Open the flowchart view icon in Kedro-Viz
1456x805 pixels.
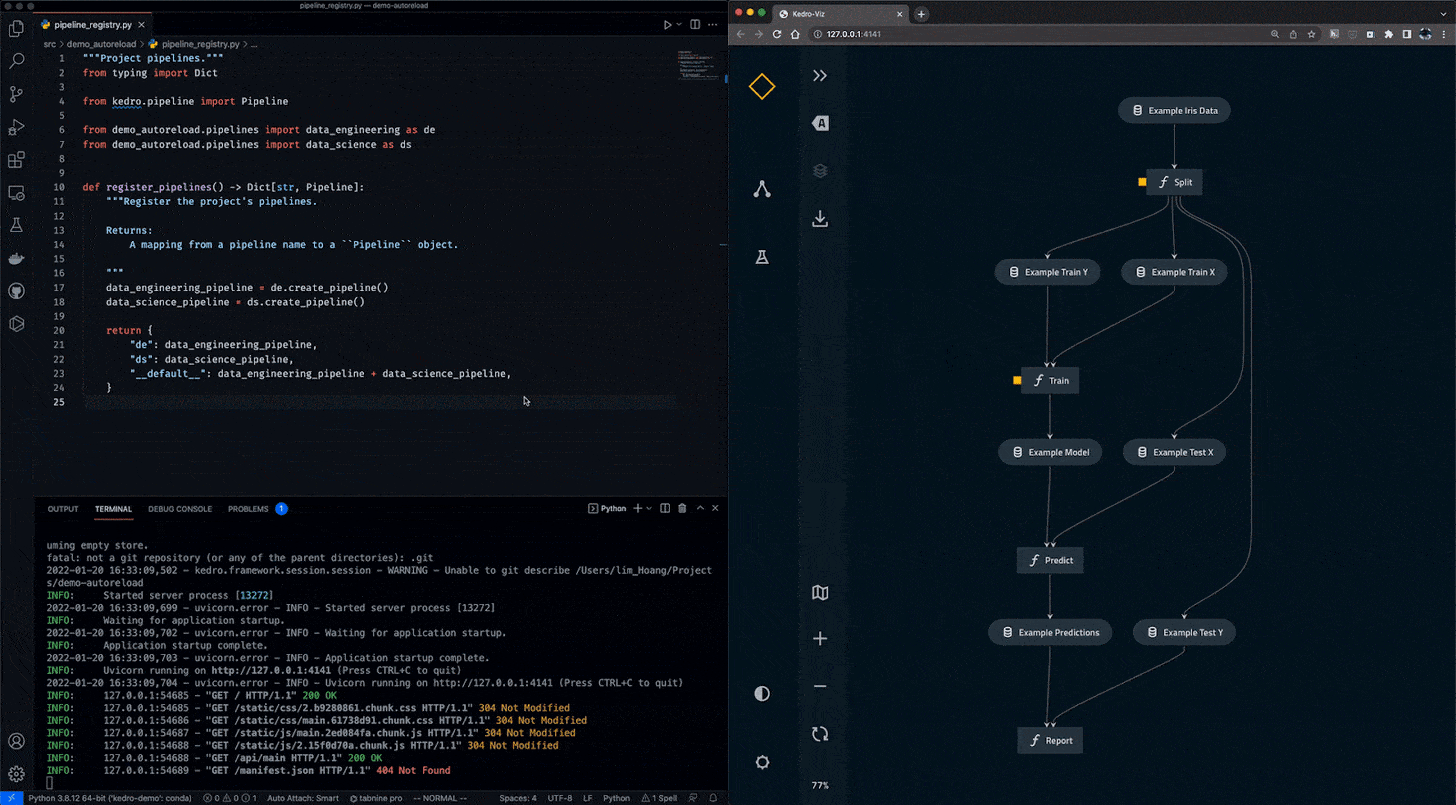762,189
